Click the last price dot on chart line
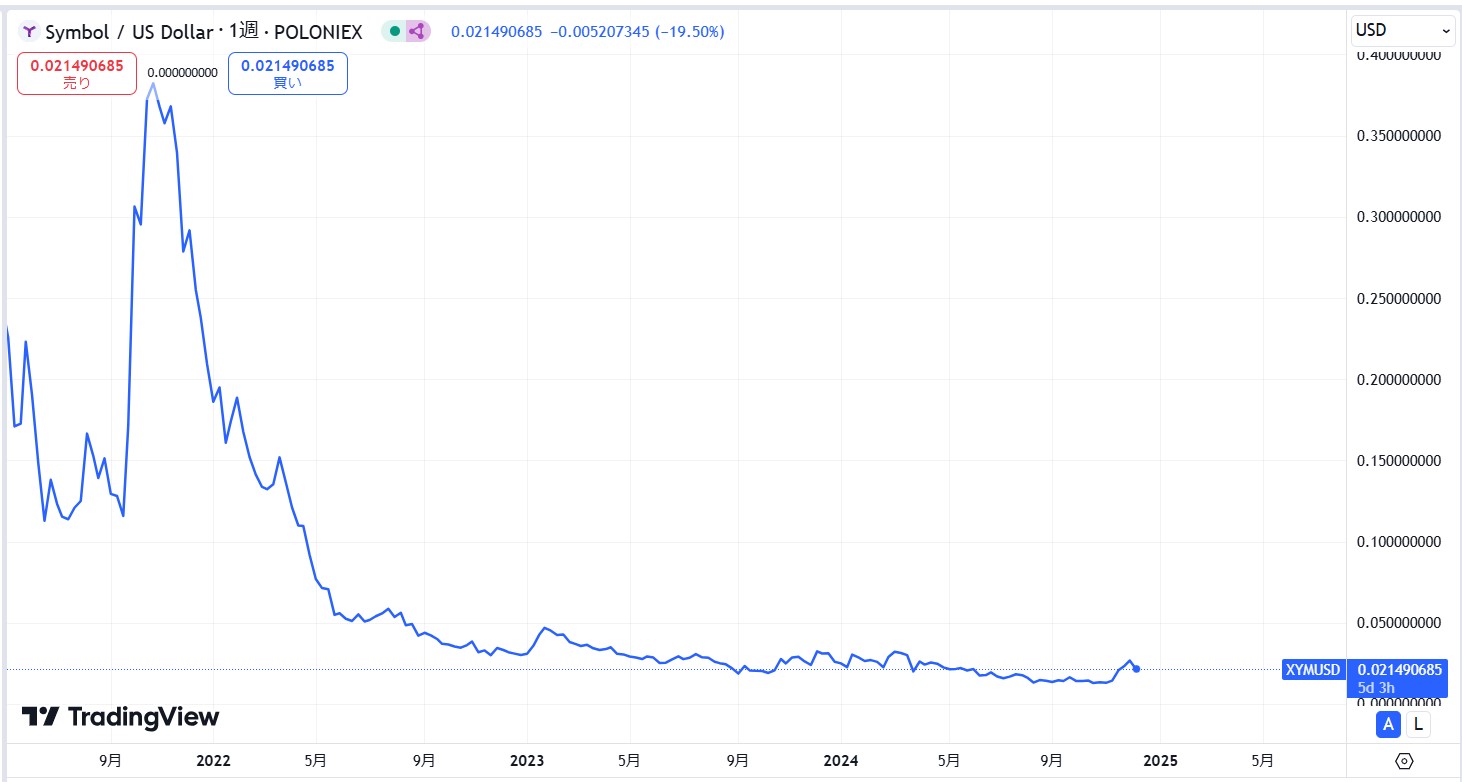Image resolution: width=1462 pixels, height=782 pixels. pos(1136,669)
